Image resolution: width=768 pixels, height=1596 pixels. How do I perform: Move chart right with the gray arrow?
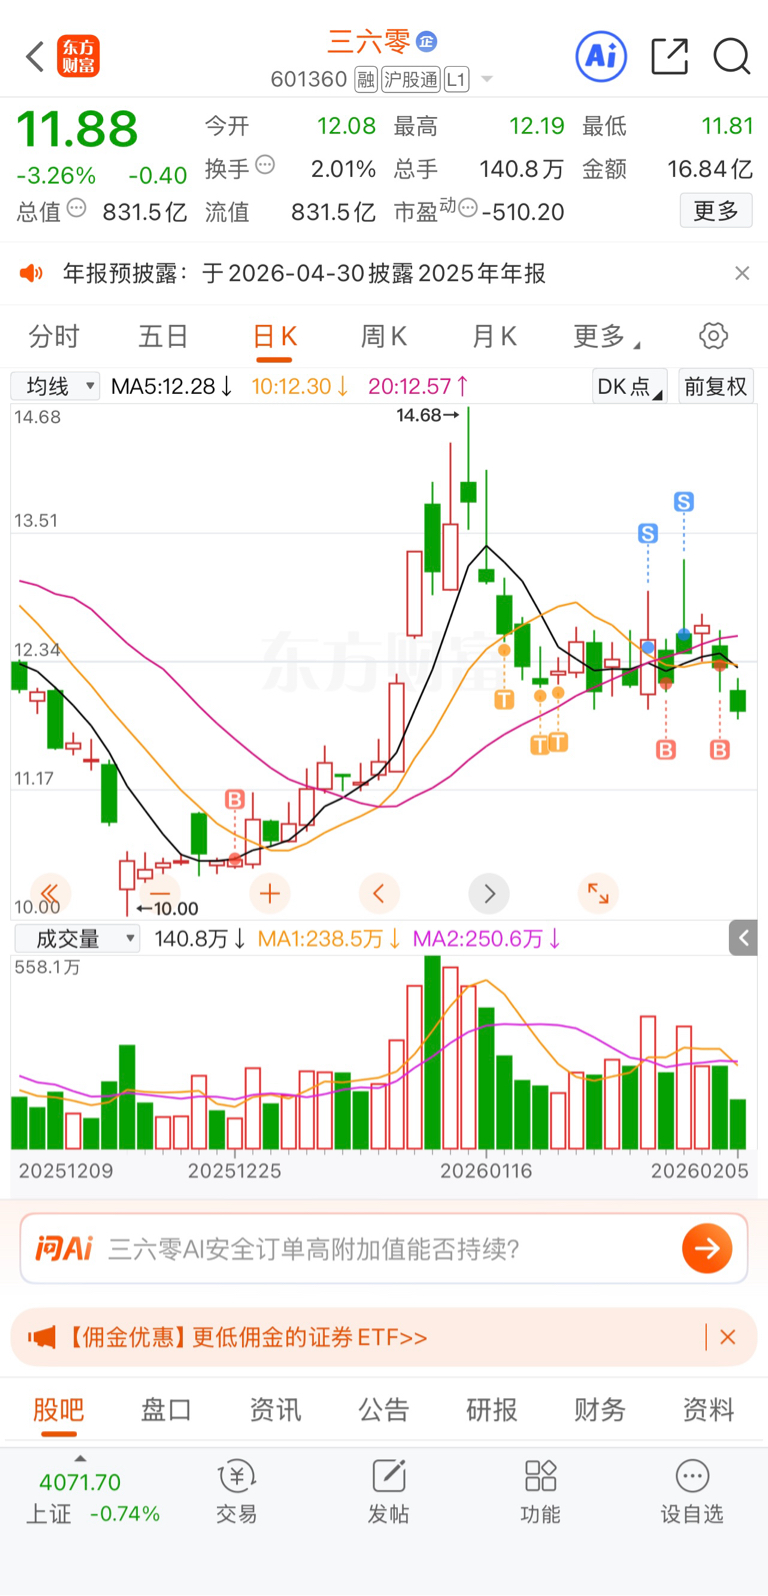click(489, 893)
